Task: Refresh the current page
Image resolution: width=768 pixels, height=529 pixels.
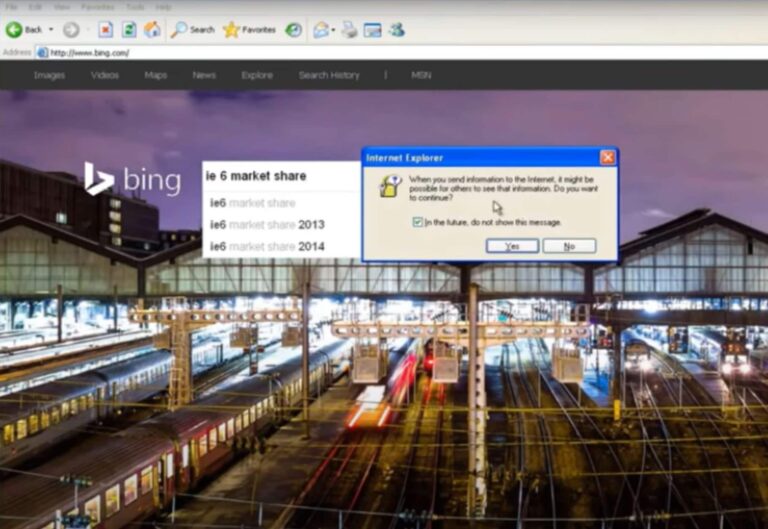Action: 129,30
